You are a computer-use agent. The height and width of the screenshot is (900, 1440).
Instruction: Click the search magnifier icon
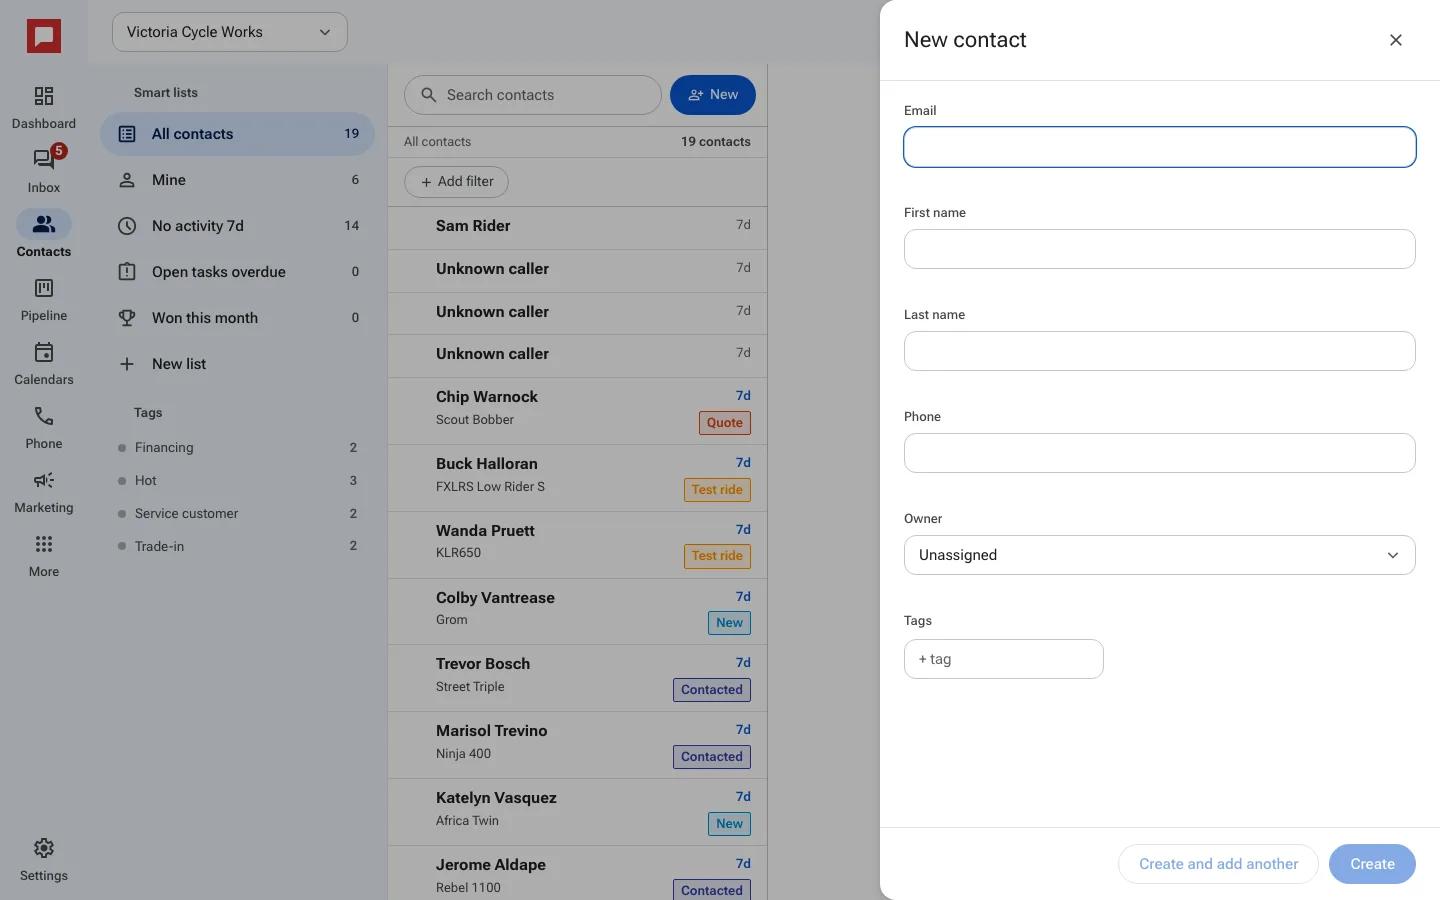click(x=429, y=95)
